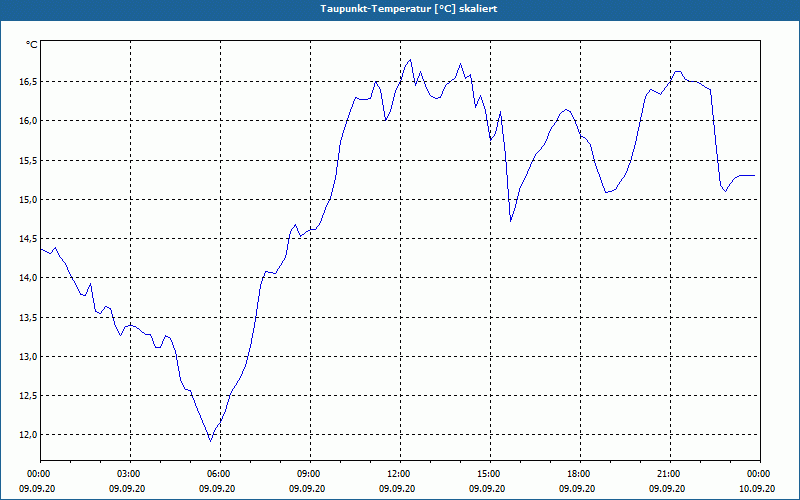Click the 06:00 time axis label
This screenshot has height=500, width=800.
(220, 474)
